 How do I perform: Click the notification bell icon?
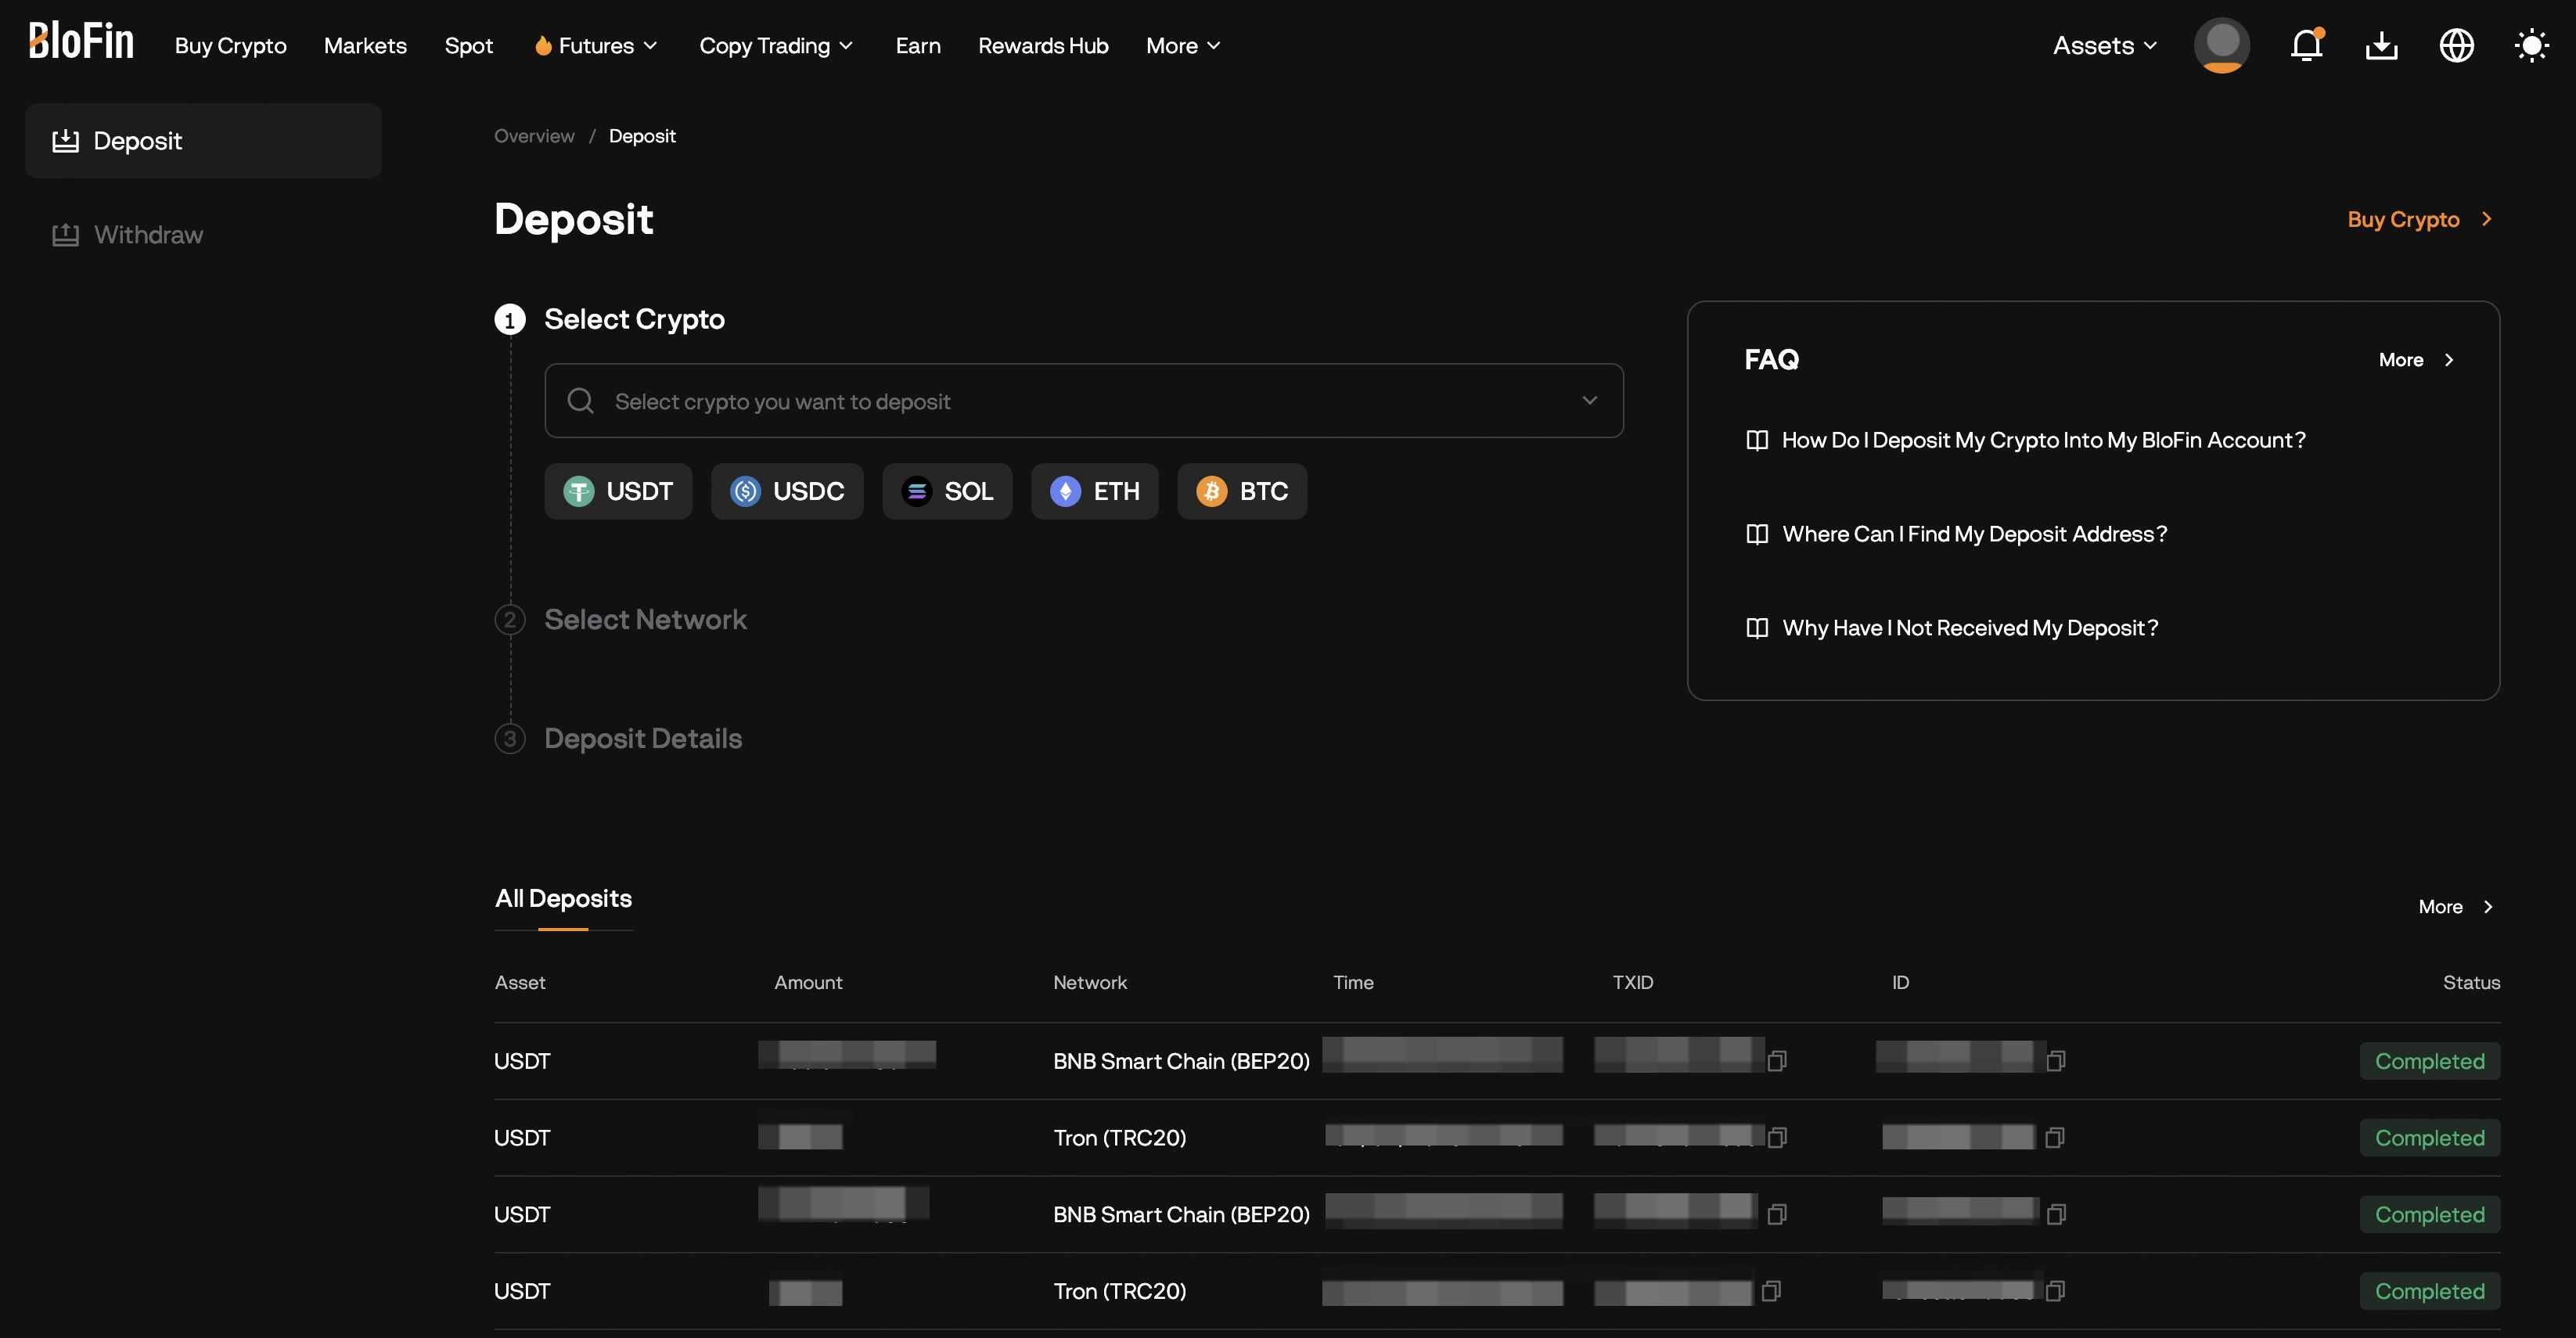[2306, 45]
